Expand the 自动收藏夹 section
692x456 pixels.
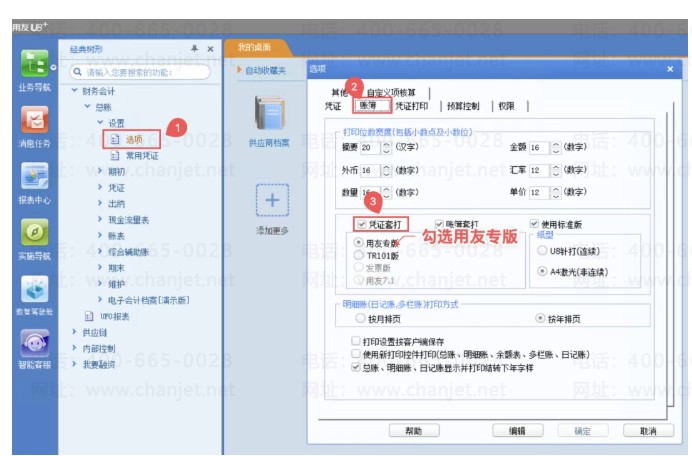pos(239,70)
